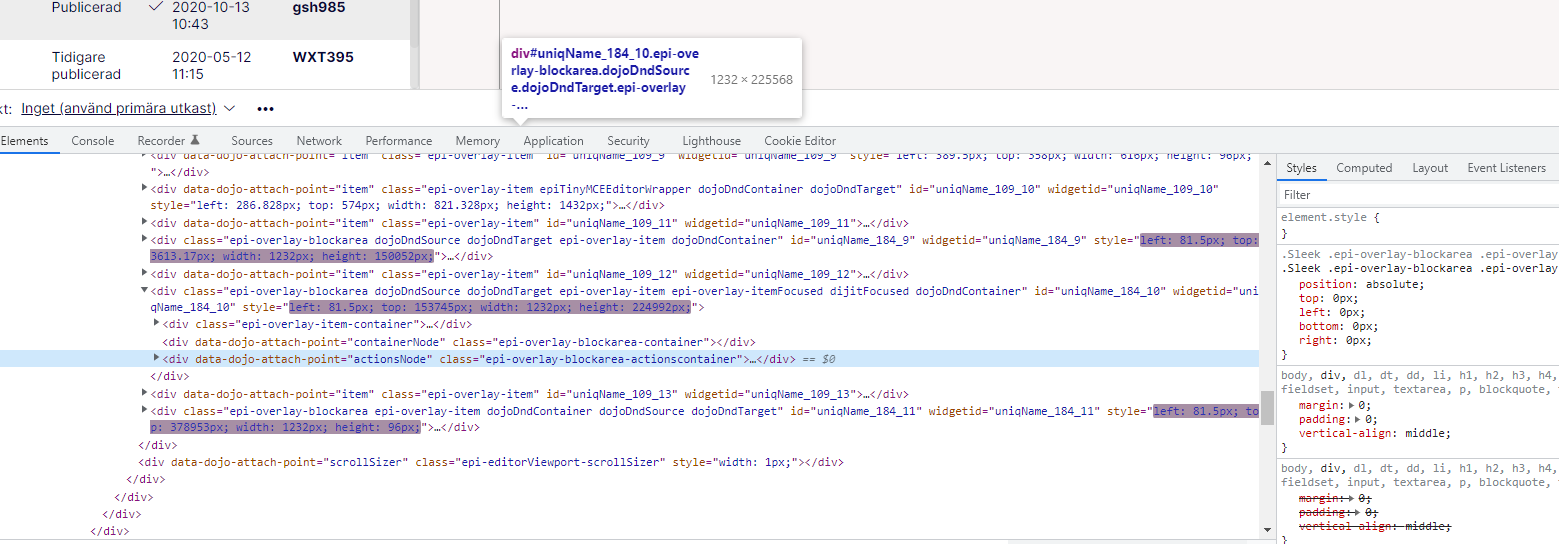This screenshot has width=1559, height=544.
Task: Expand the uniqName_109_13 div node
Action: [144, 394]
